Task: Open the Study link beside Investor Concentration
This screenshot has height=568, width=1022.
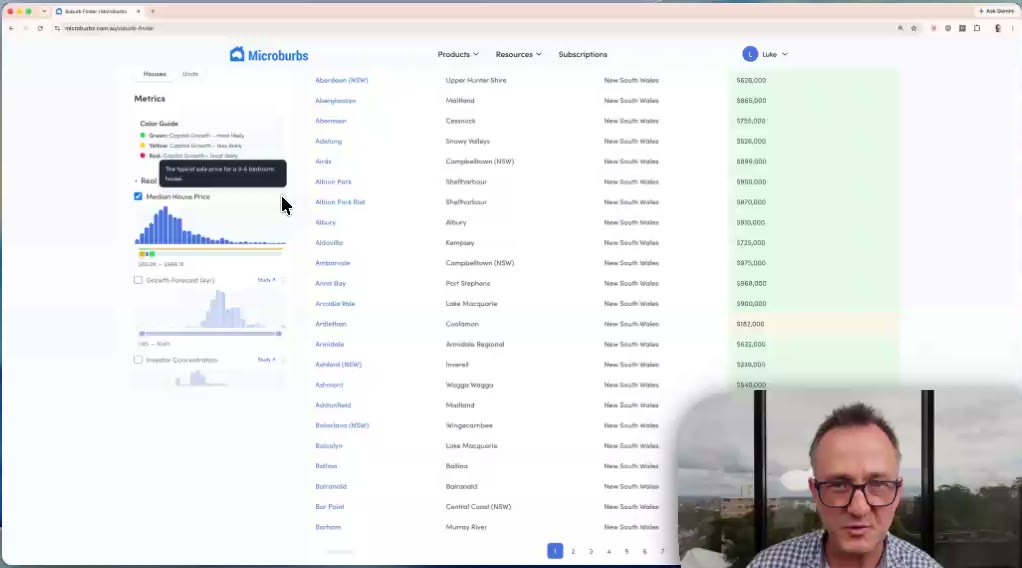Action: pos(267,359)
